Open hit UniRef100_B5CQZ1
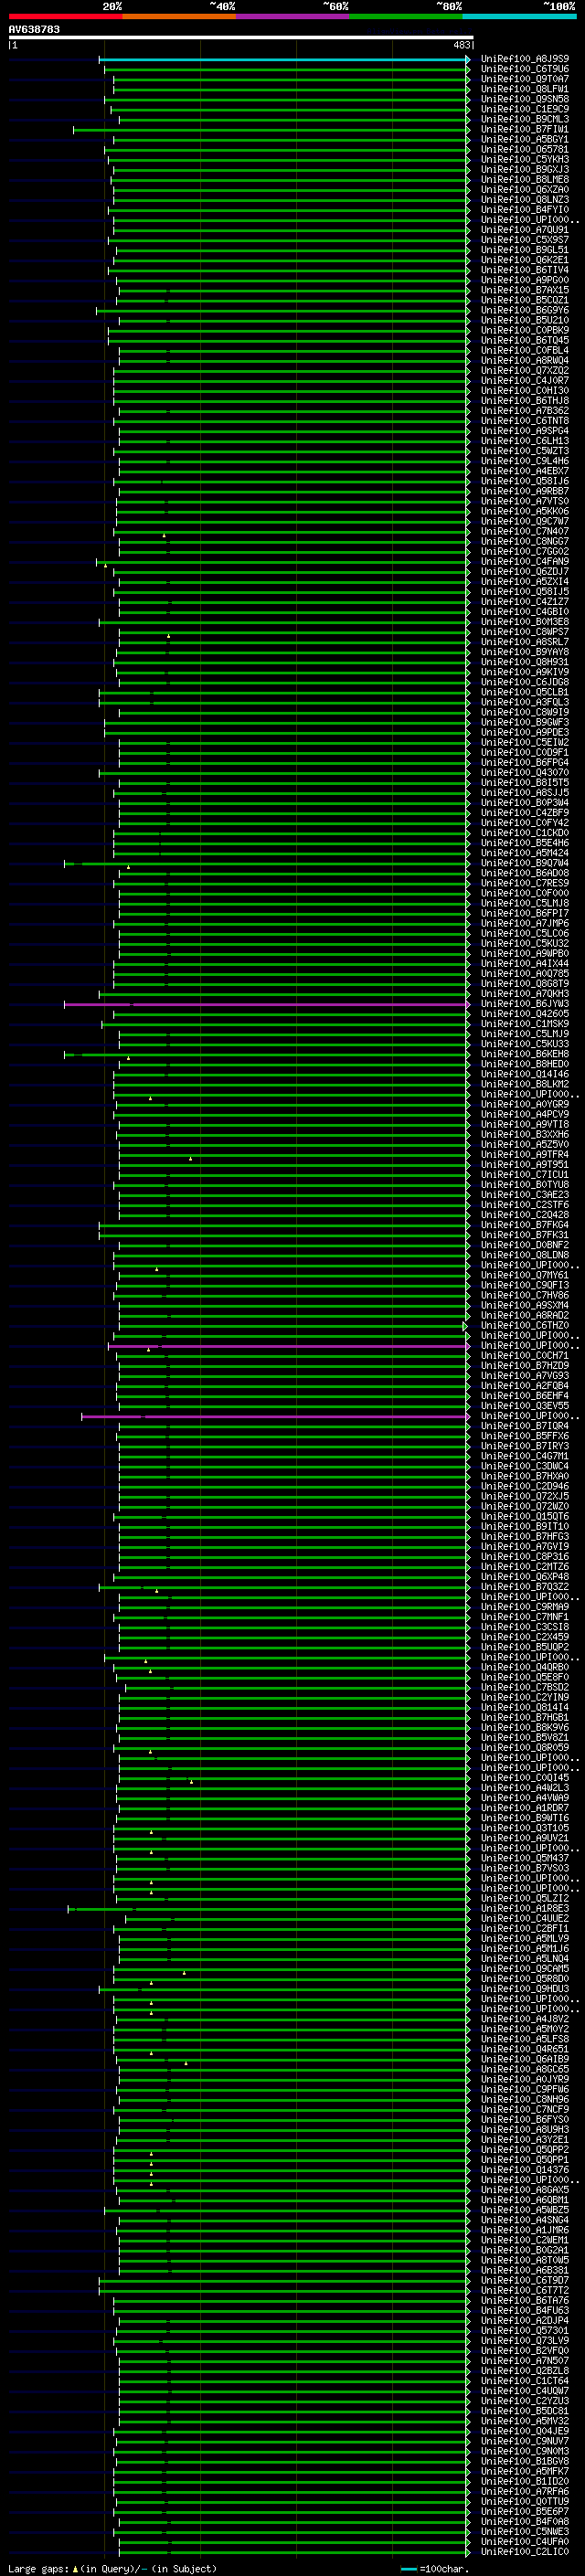 (x=525, y=300)
